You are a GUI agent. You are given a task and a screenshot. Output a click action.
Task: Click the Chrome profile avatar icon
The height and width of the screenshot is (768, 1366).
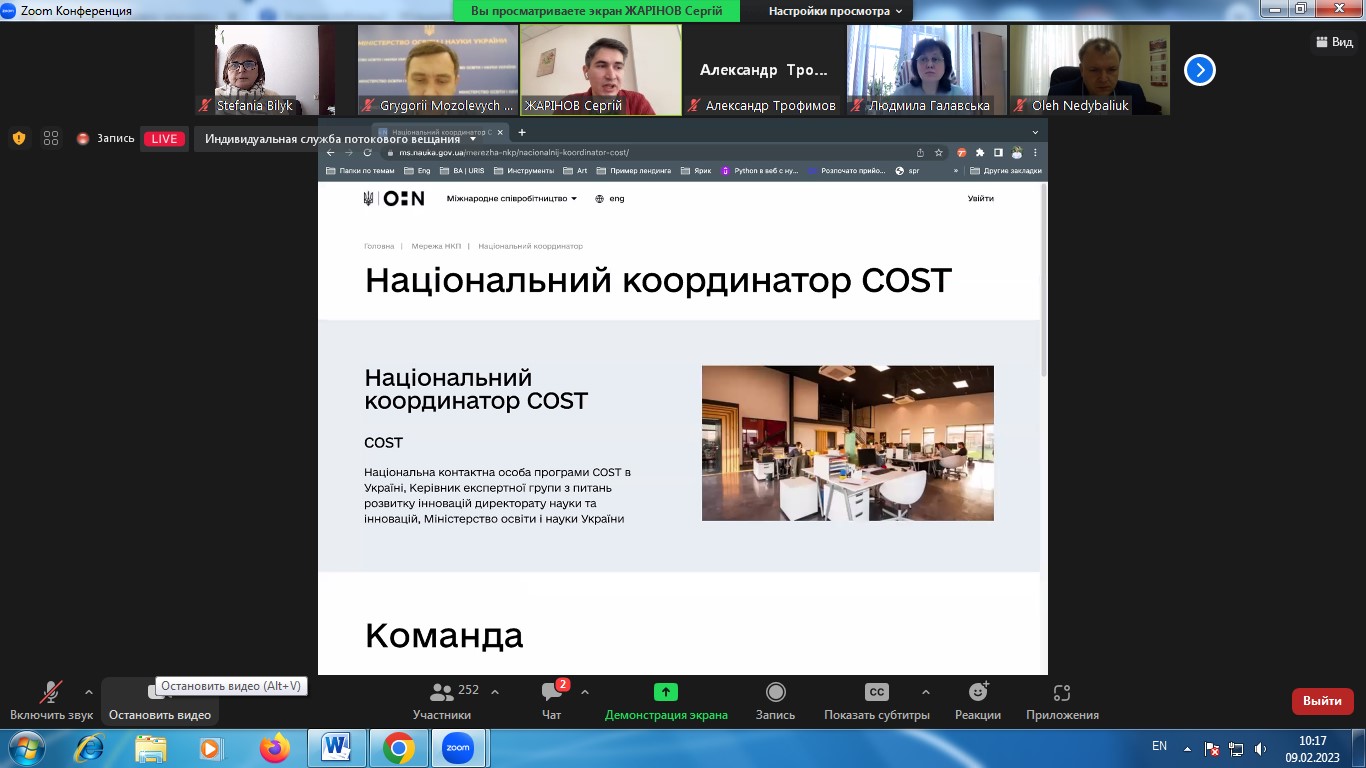pos(1017,153)
